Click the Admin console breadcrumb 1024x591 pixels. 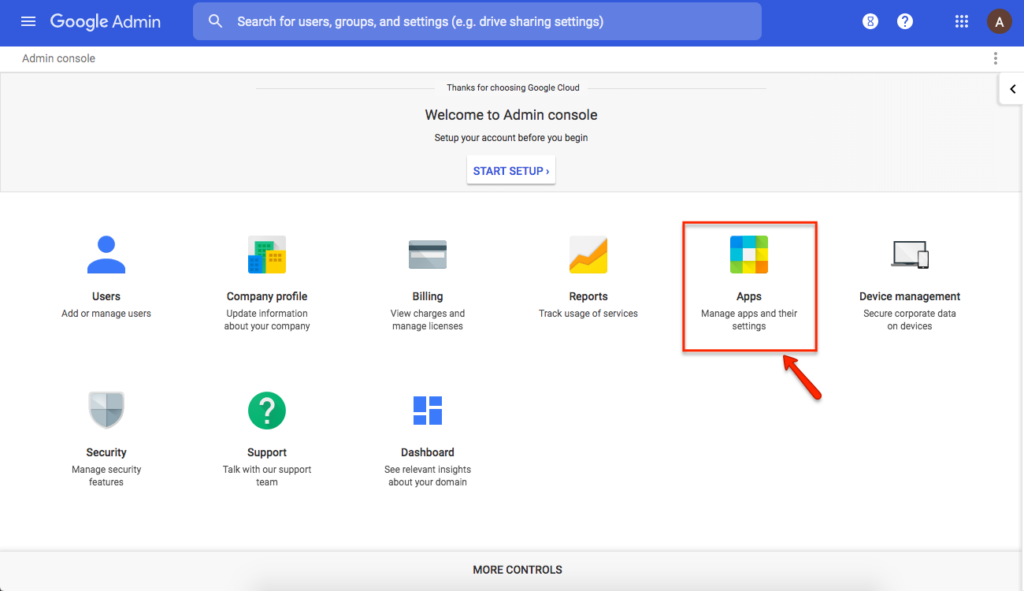59,59
